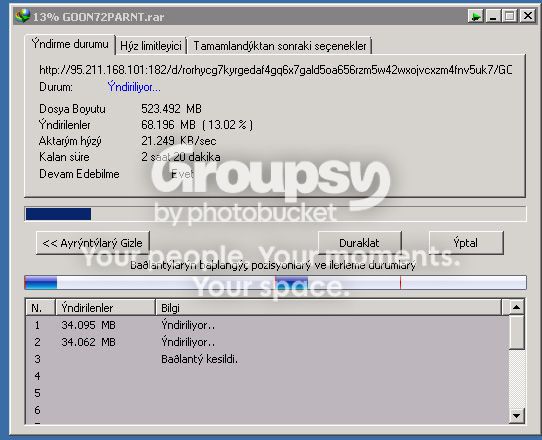The image size is (542, 440).
Task: Close the GOON72PARNT.rar download window
Action: tap(528, 16)
